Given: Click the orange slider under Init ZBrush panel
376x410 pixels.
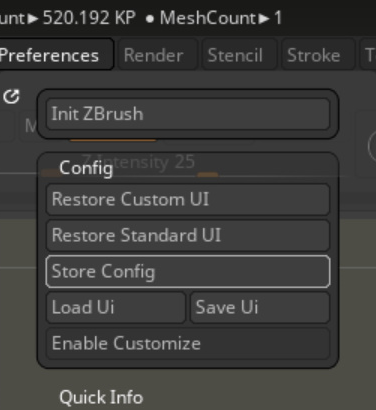Looking at the screenshot, I should 113,140.
